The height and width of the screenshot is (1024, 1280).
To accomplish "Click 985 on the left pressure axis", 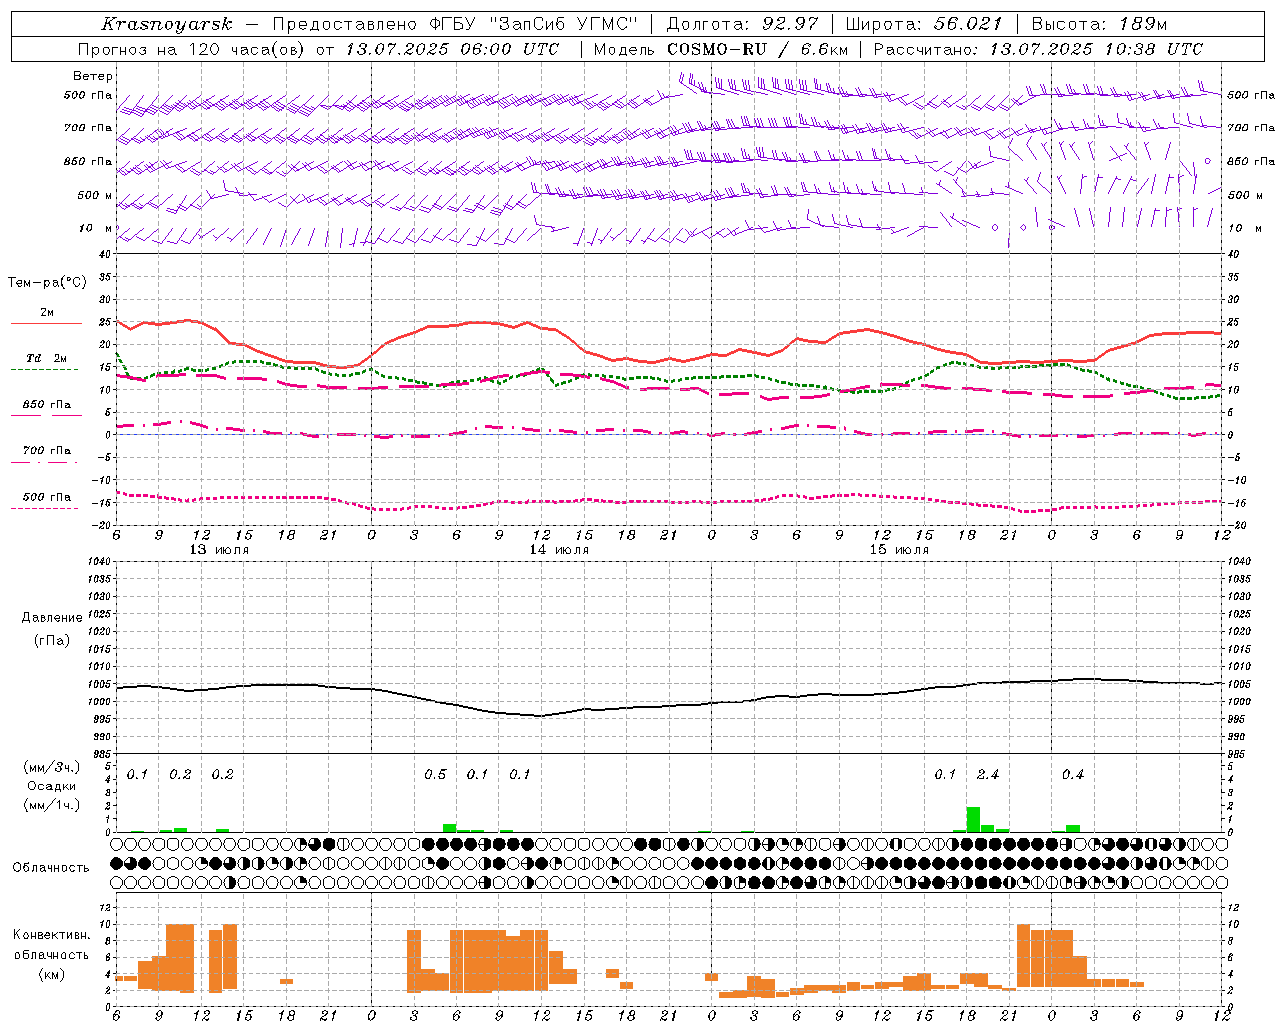I will [100, 754].
